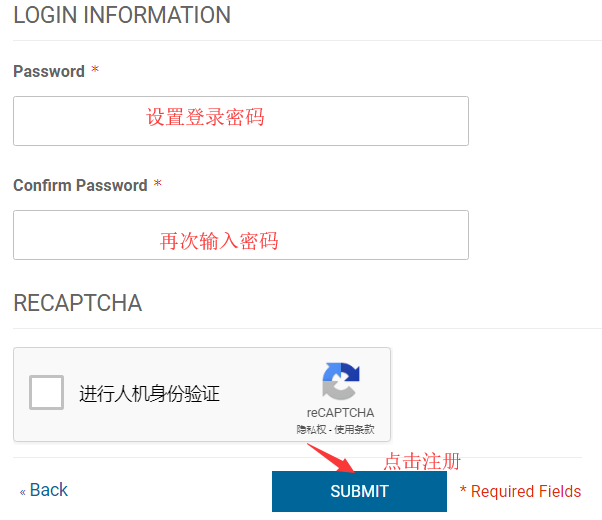Click the Password field label

coord(49,72)
